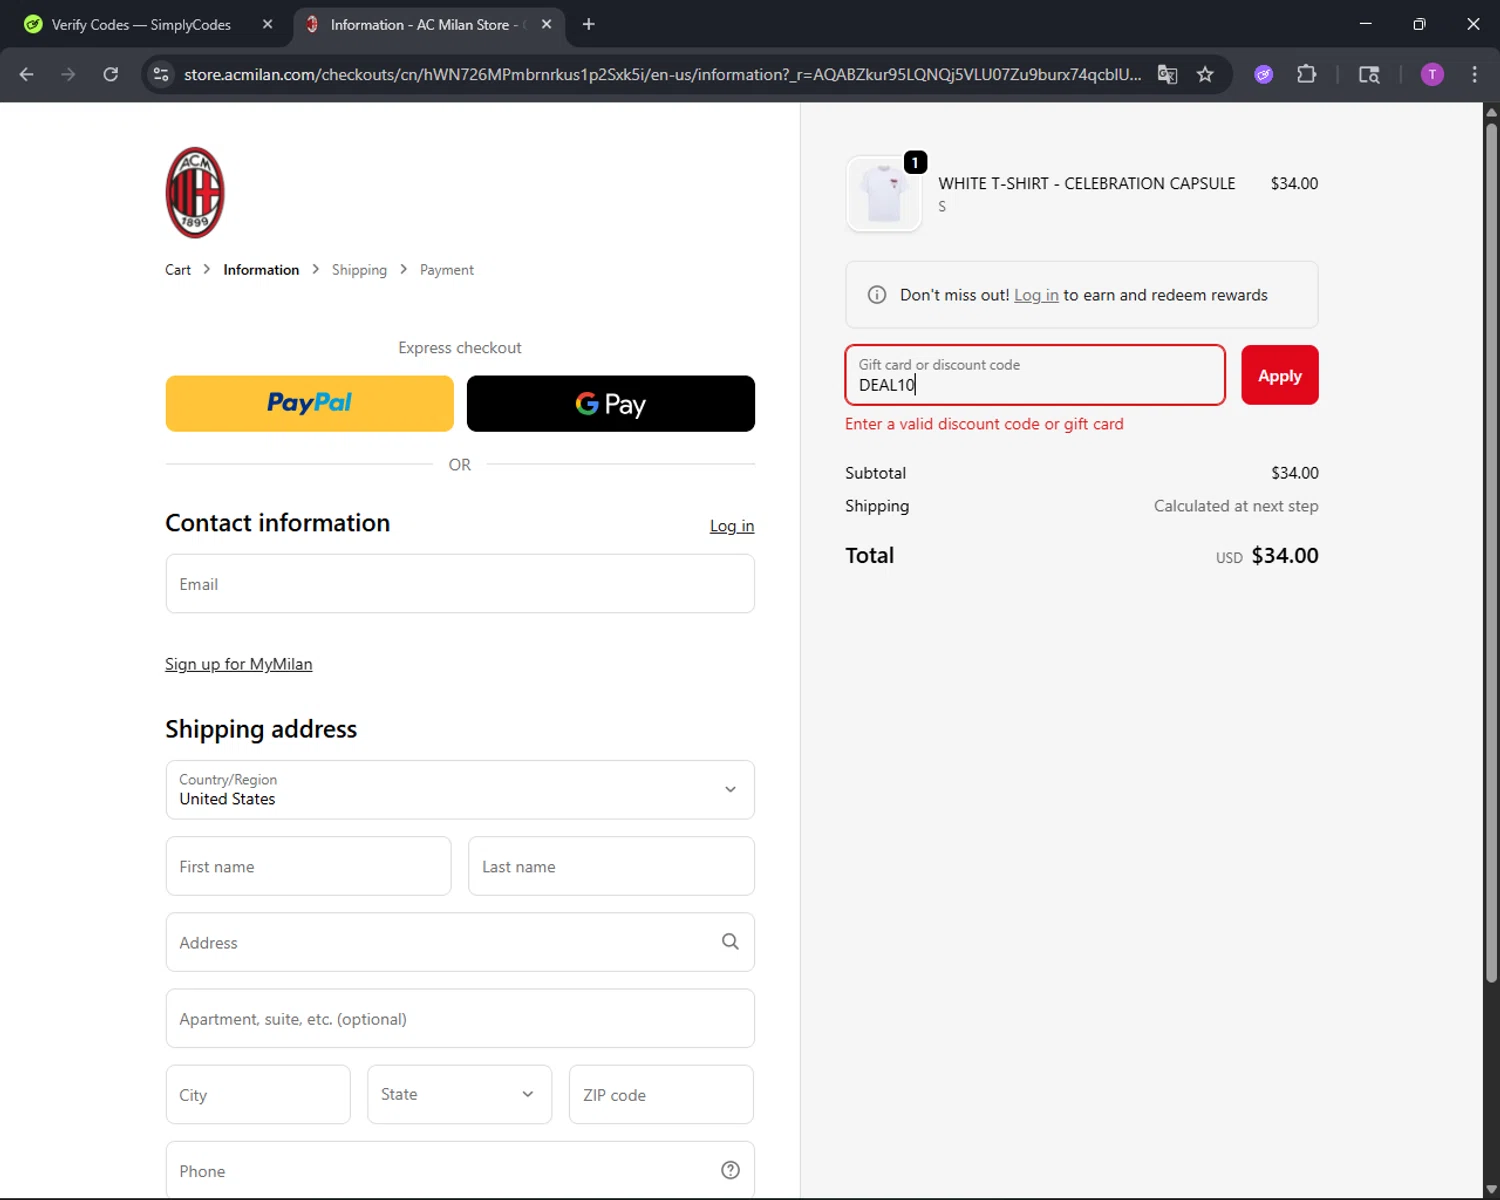The image size is (1500, 1200).
Task: Click the Express checkout label
Action: pos(460,348)
